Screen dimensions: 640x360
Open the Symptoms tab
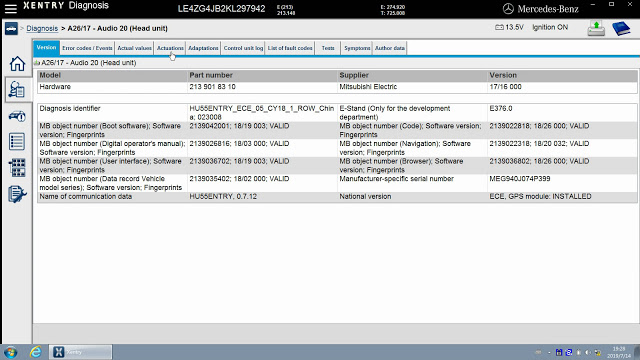[x=357, y=48]
